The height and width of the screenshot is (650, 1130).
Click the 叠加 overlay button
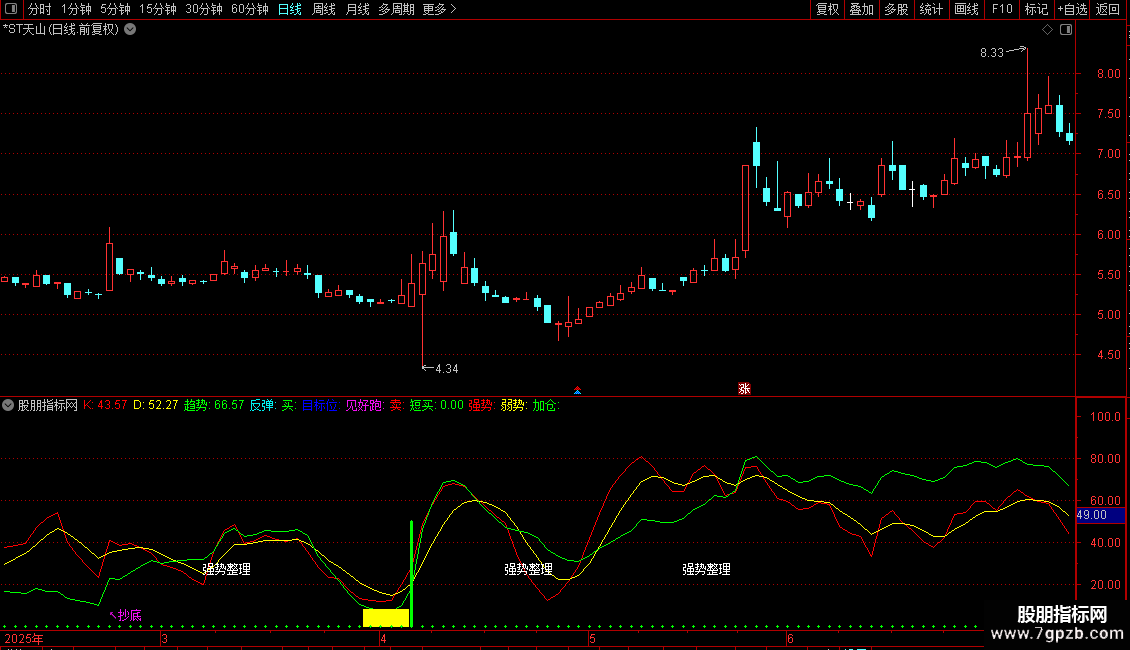point(861,9)
